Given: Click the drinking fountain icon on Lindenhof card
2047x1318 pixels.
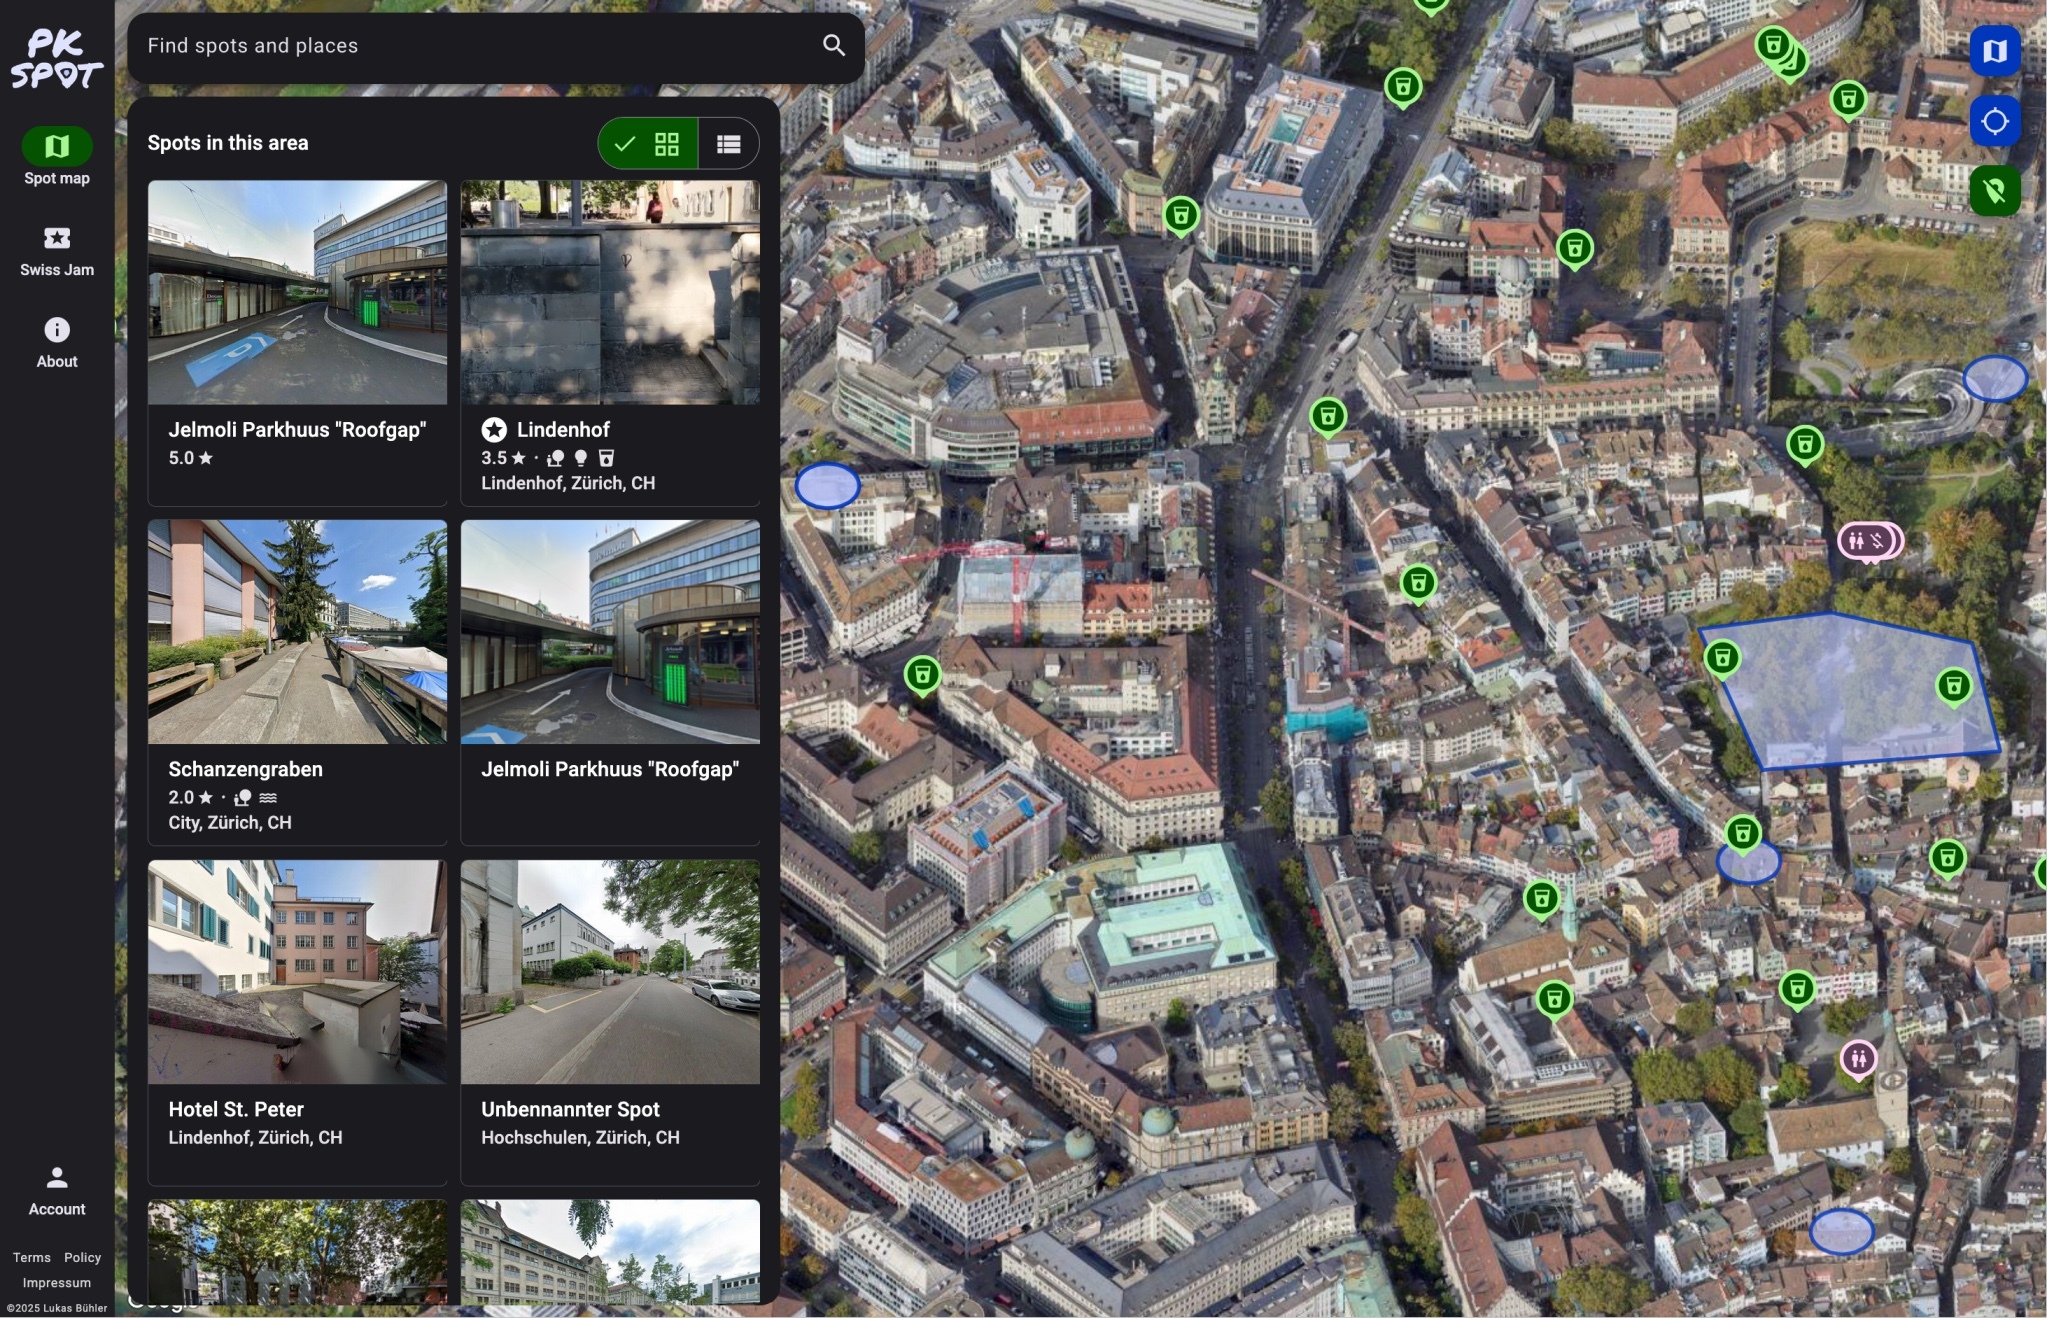Looking at the screenshot, I should (606, 458).
